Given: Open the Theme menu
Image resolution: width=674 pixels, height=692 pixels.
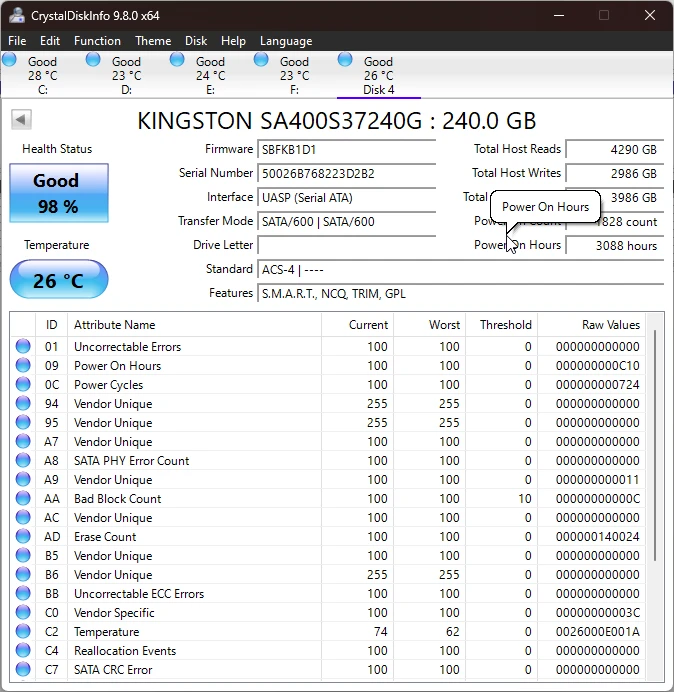Looking at the screenshot, I should coord(153,41).
